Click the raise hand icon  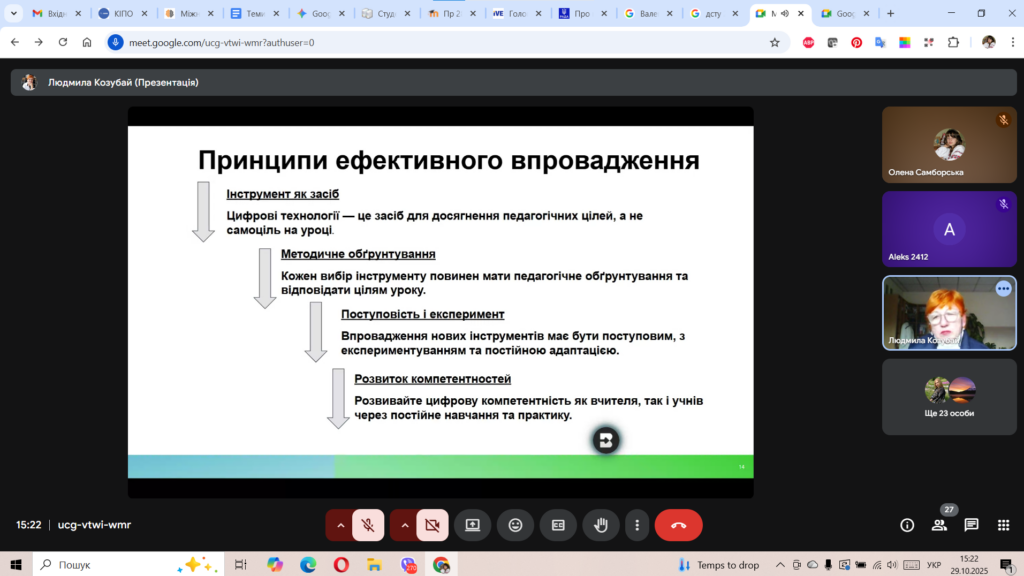coord(601,525)
